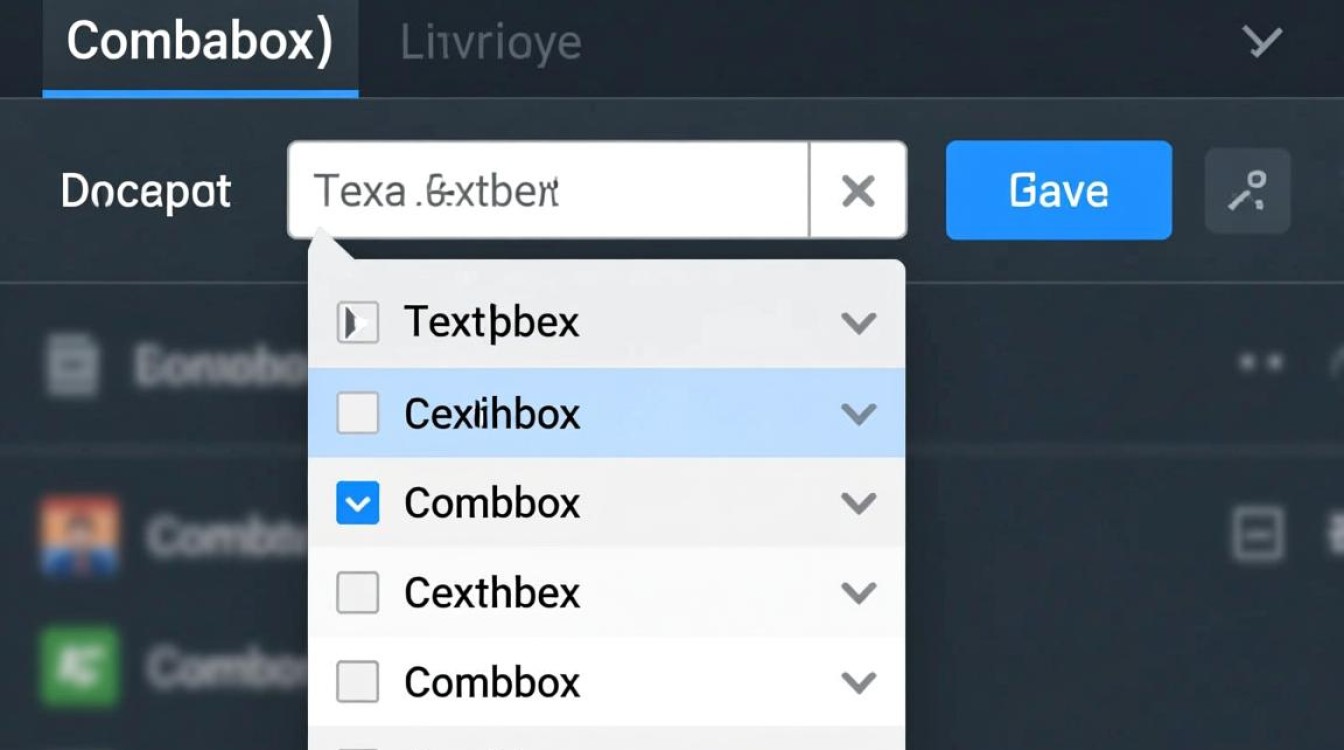Viewport: 1344px width, 750px height.
Task: Expand the chevron next to the checked Combbox
Action: coord(858,503)
